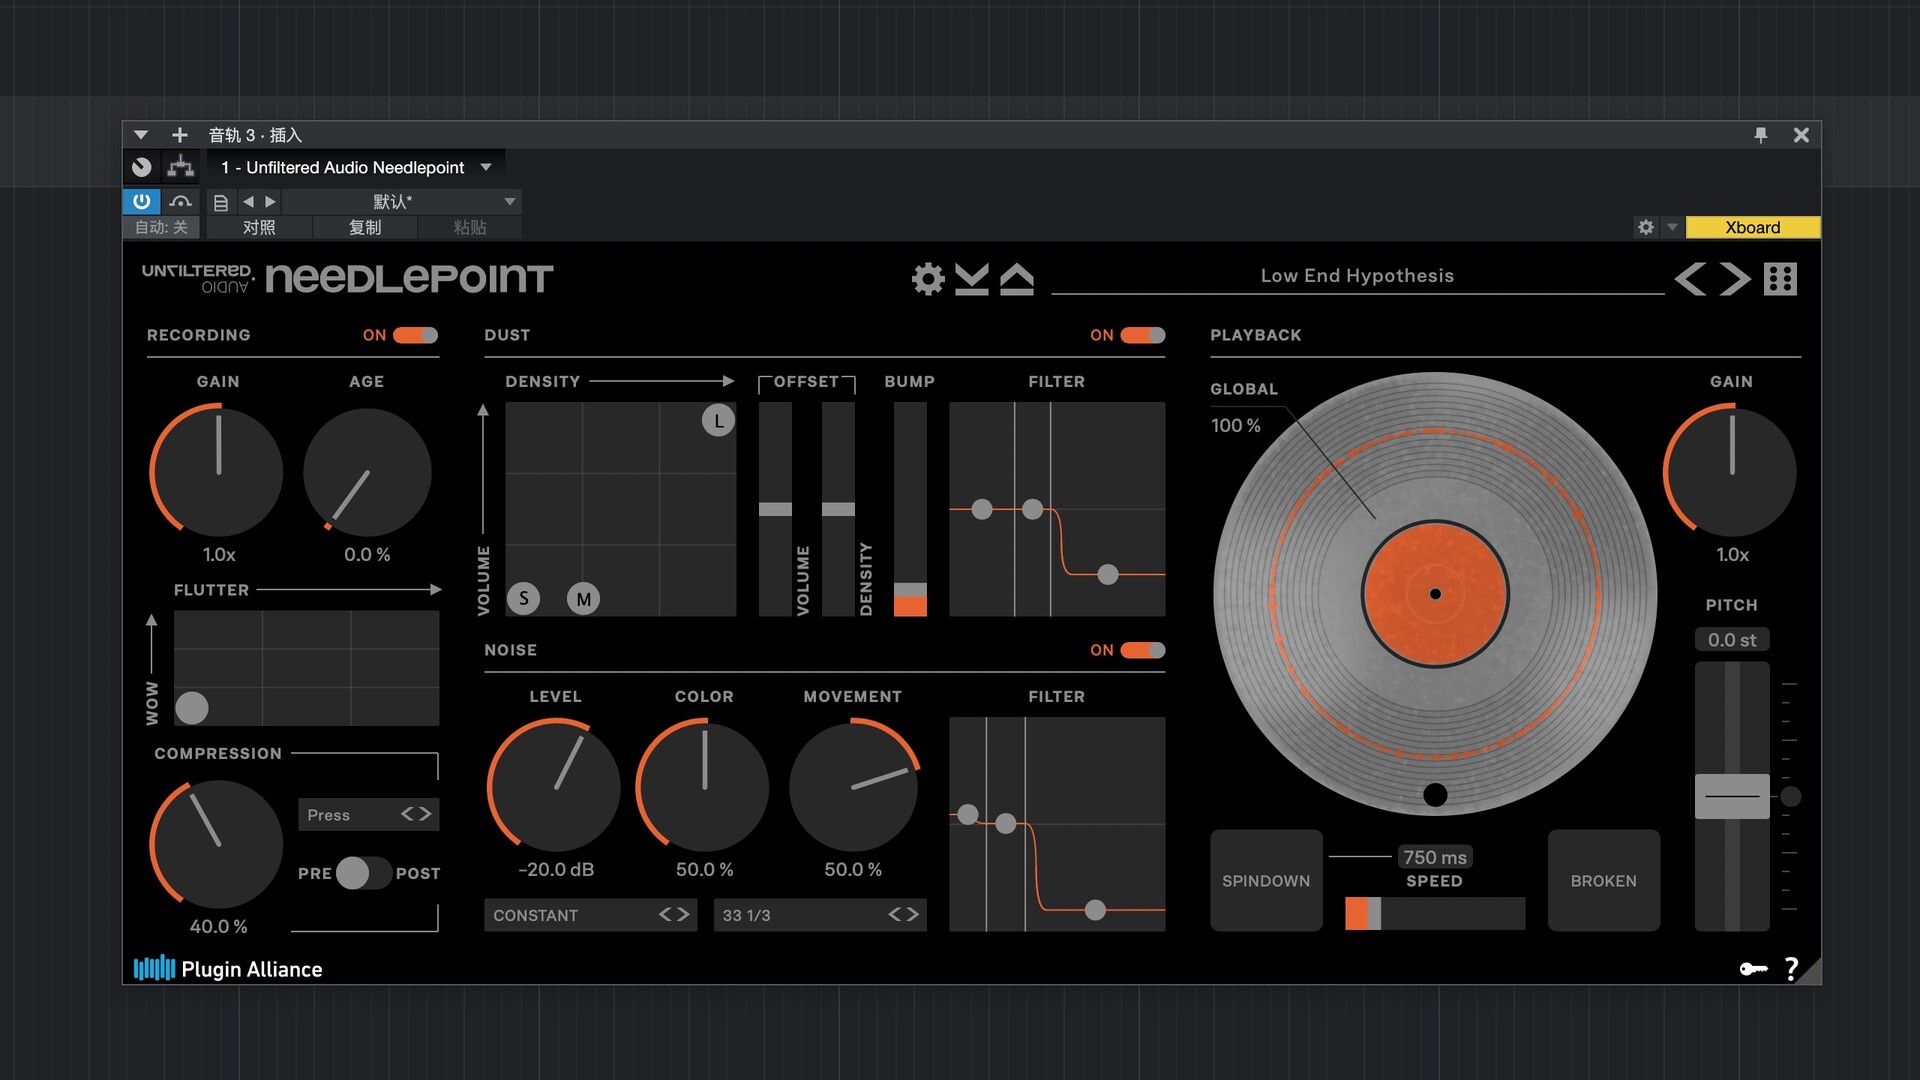Click 复制 copy button
The image size is (1920, 1080).
[x=365, y=228]
